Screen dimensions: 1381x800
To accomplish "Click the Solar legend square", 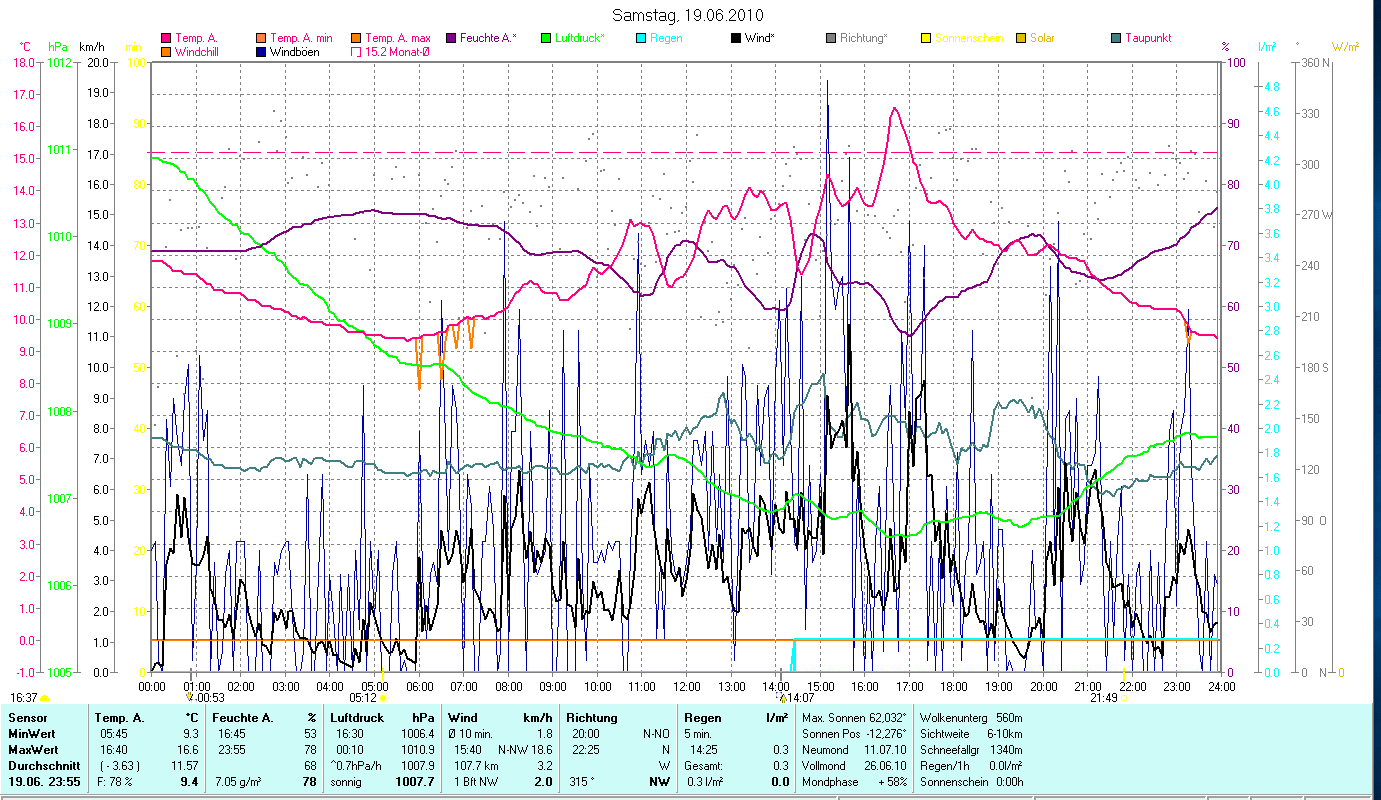I will [x=1021, y=38].
